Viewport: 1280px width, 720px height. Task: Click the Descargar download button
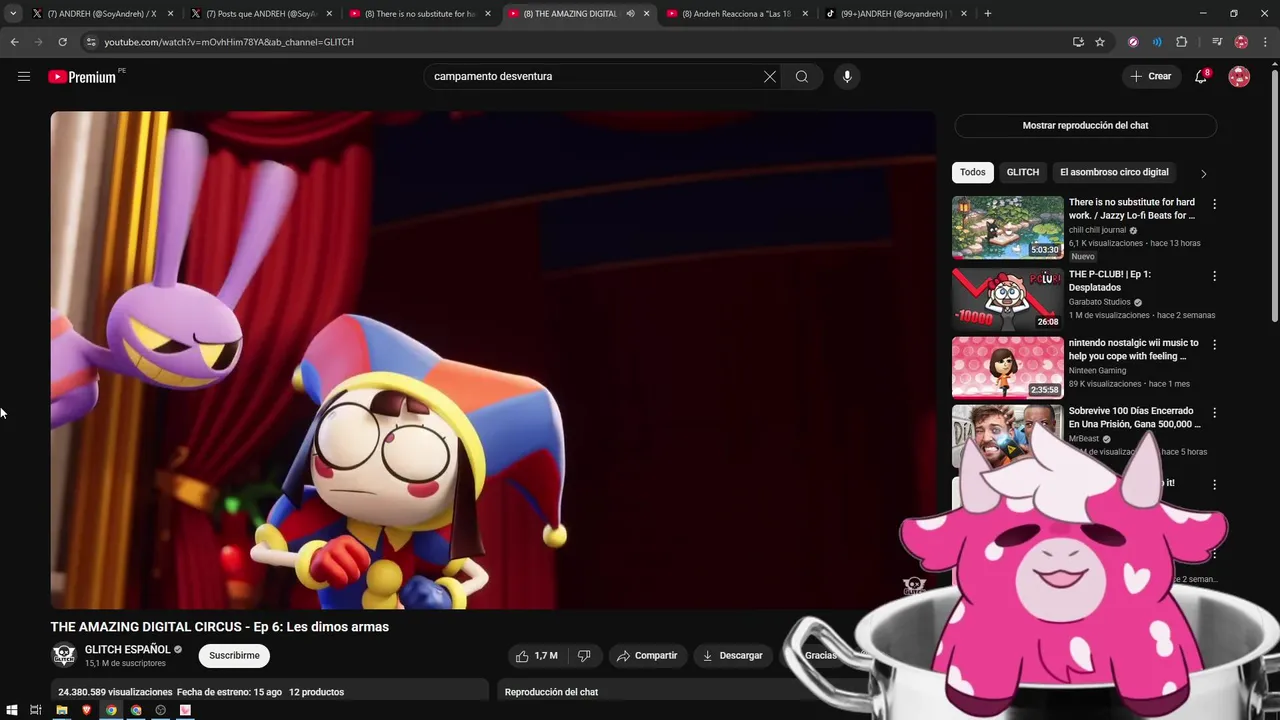(732, 656)
